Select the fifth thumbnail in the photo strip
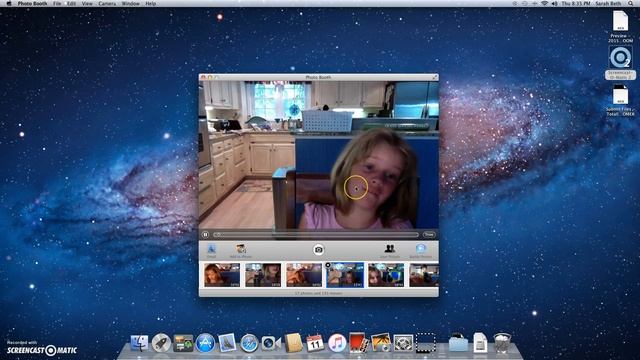Screen dimensions: 640x360 point(386,275)
